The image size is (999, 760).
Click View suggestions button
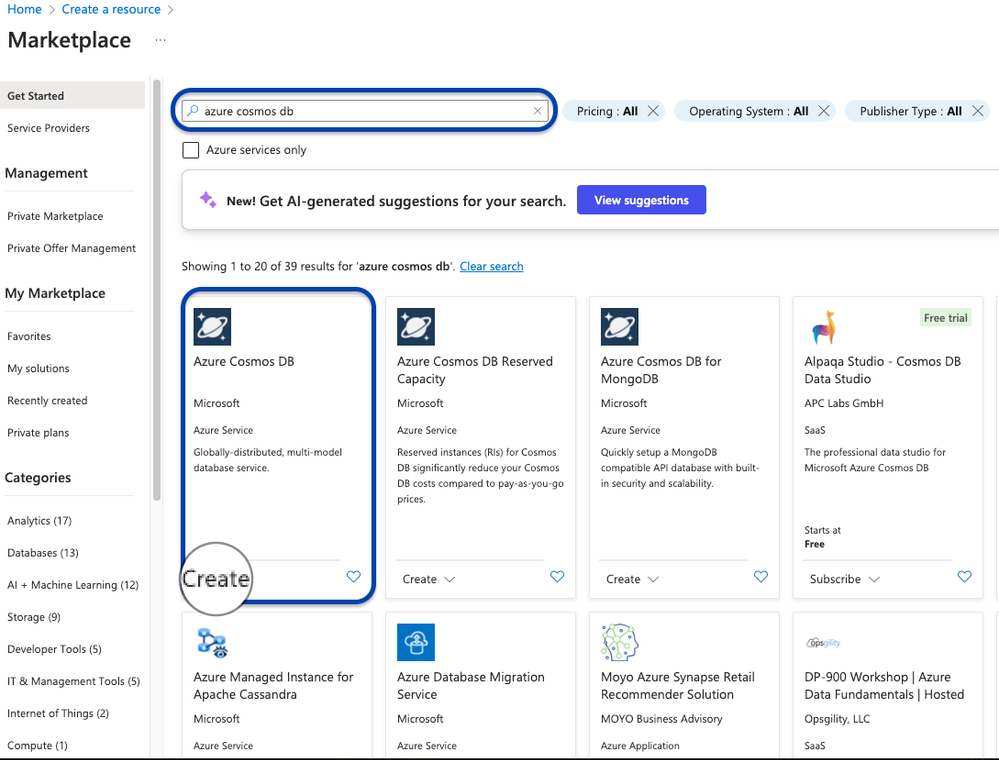tap(641, 200)
